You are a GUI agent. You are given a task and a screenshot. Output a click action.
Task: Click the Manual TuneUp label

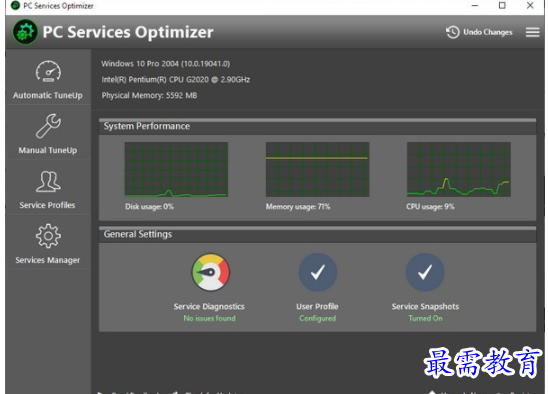pos(48,150)
